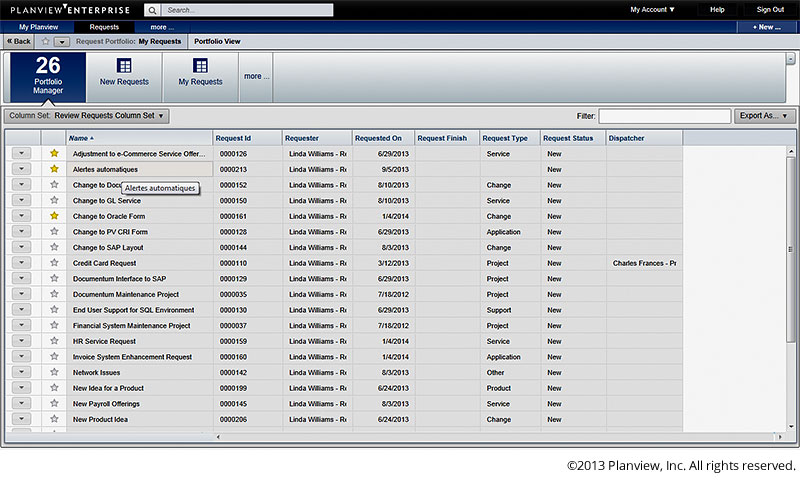Screen dimensions: 800x480
Task: Star the HR Service Request row
Action: (54, 341)
